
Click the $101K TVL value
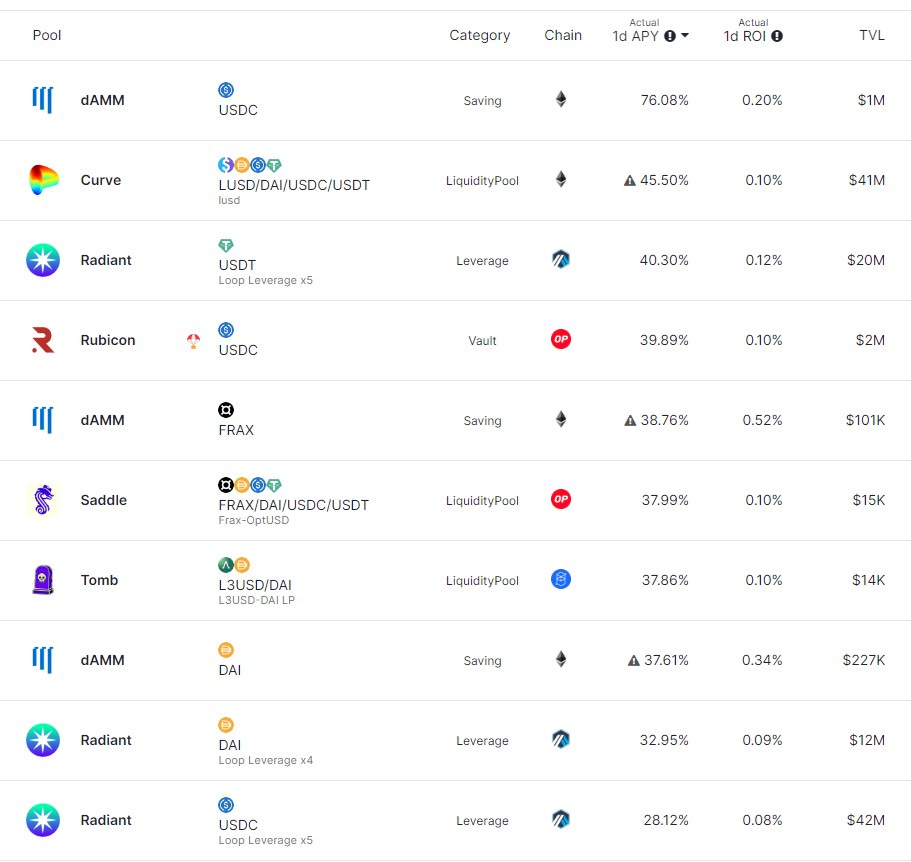(x=866, y=420)
